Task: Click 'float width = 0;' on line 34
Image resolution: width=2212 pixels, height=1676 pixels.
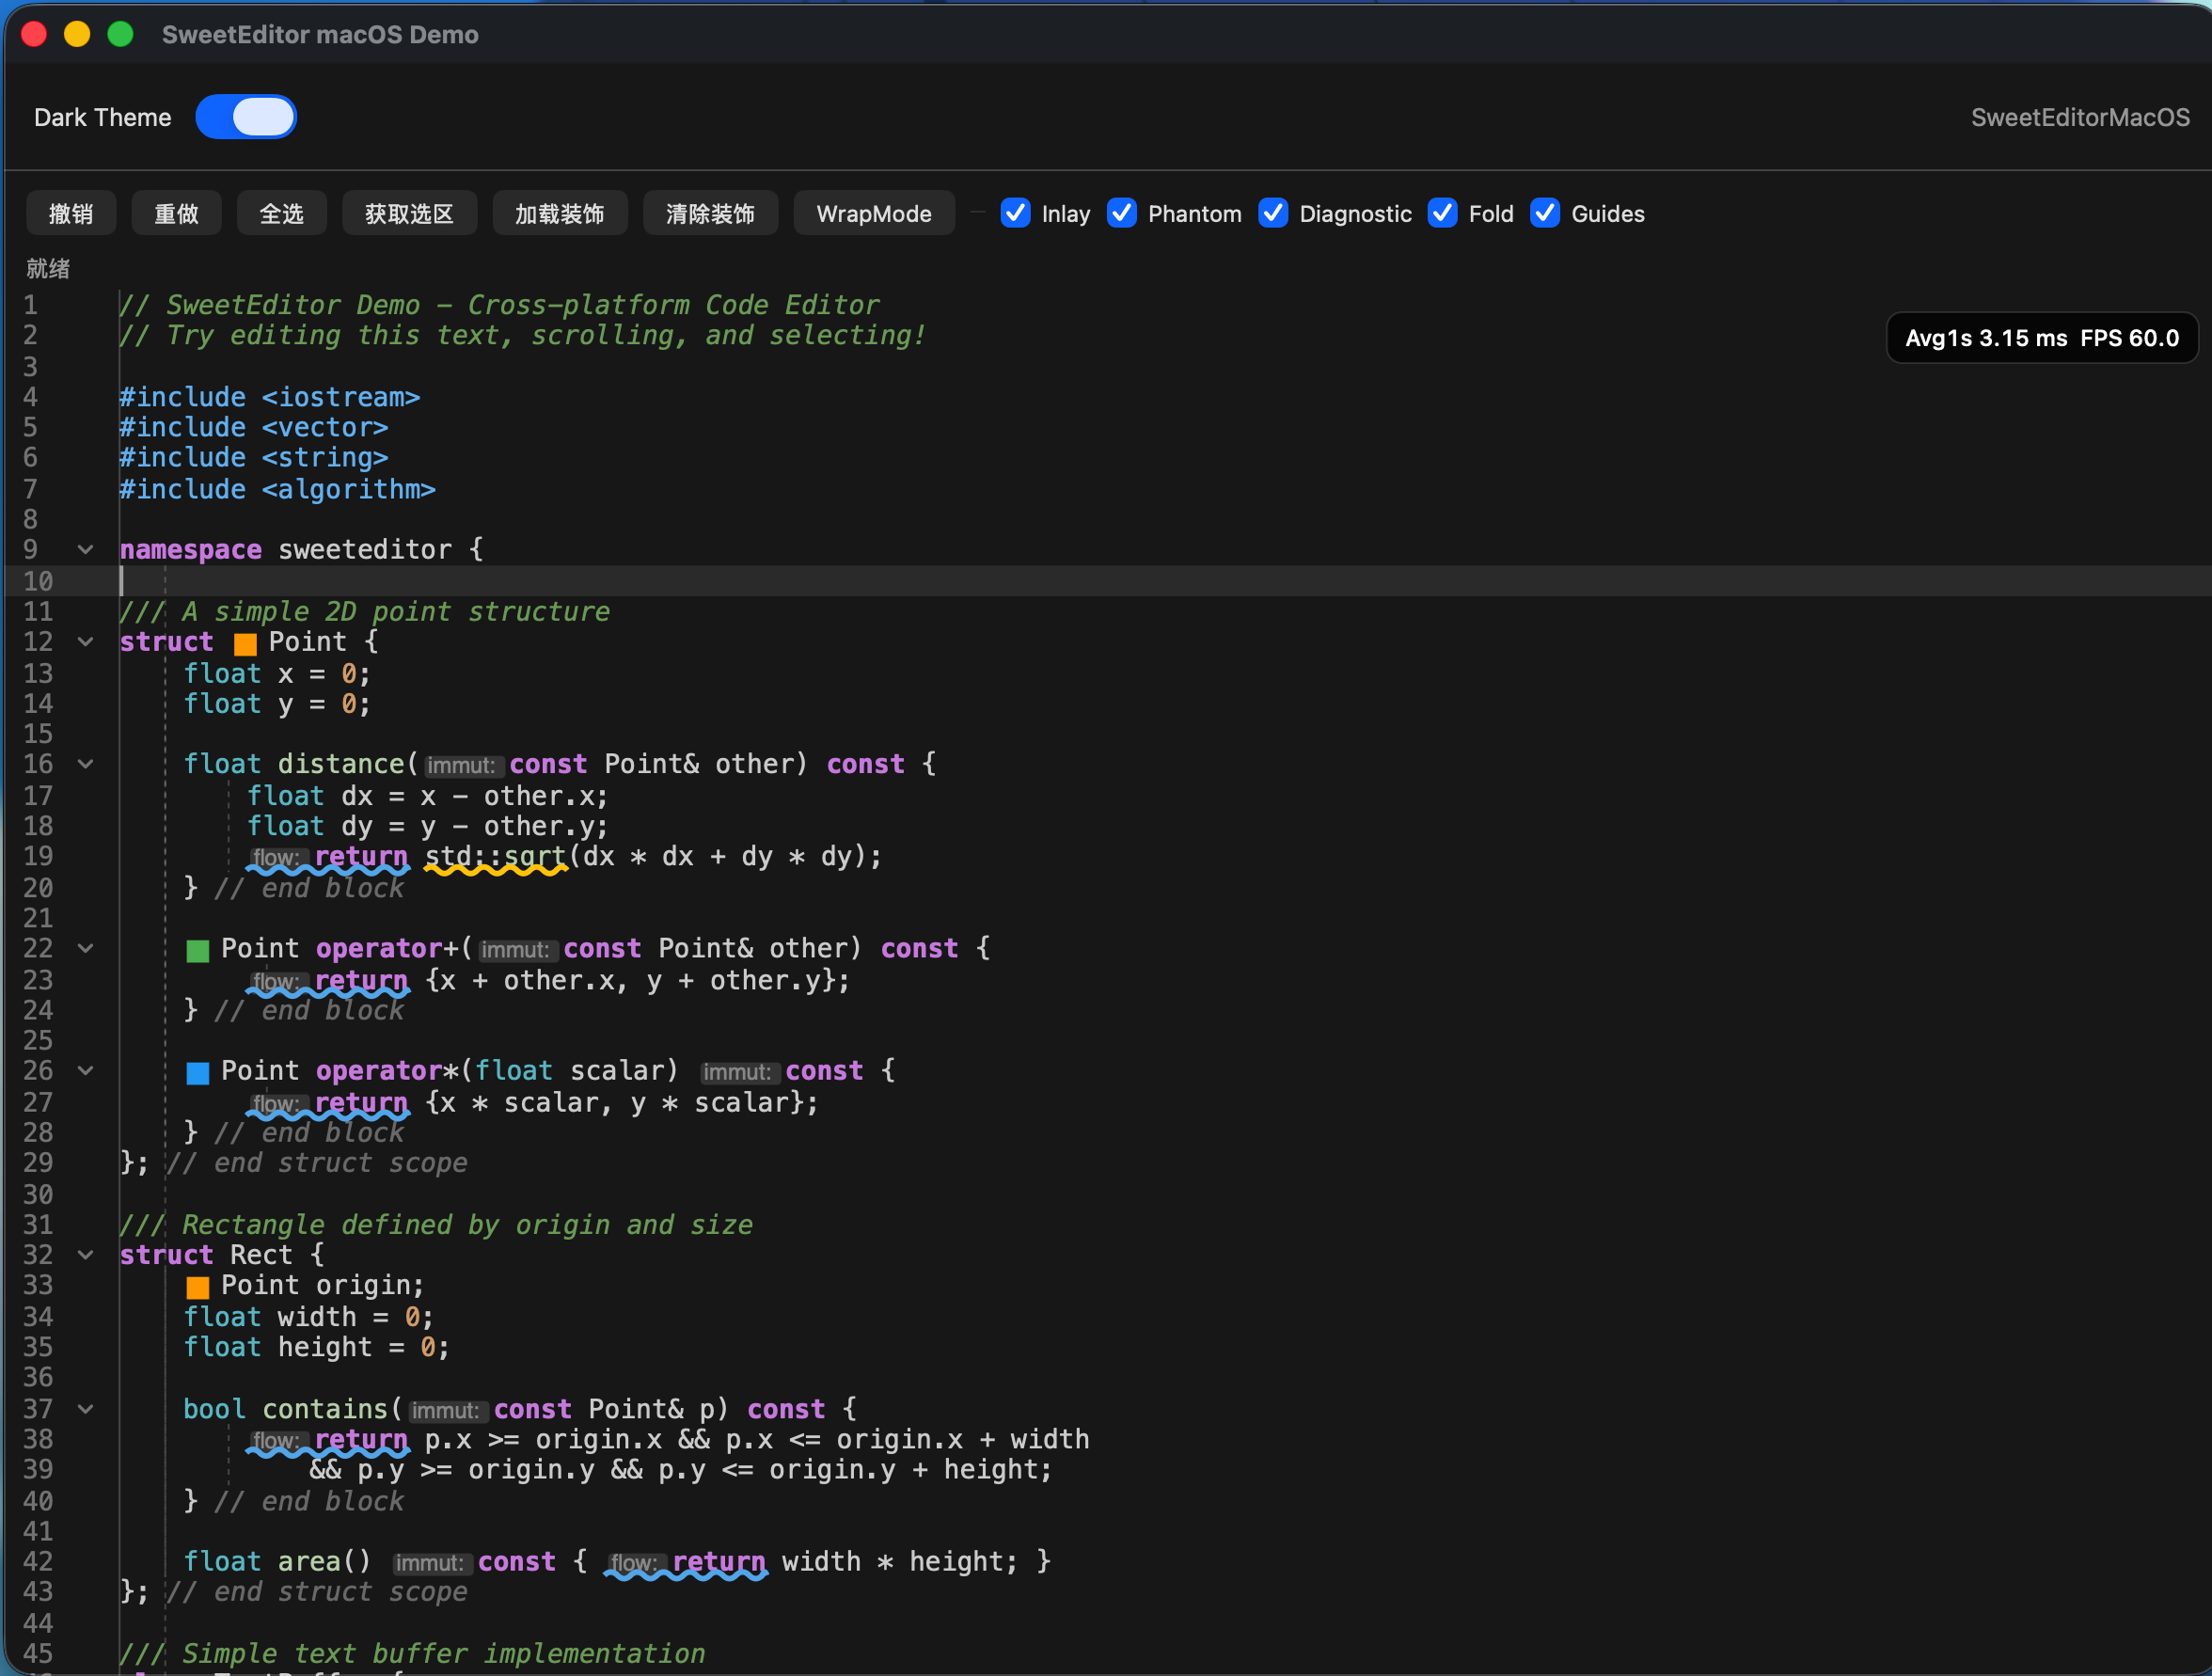Action: tap(308, 1316)
